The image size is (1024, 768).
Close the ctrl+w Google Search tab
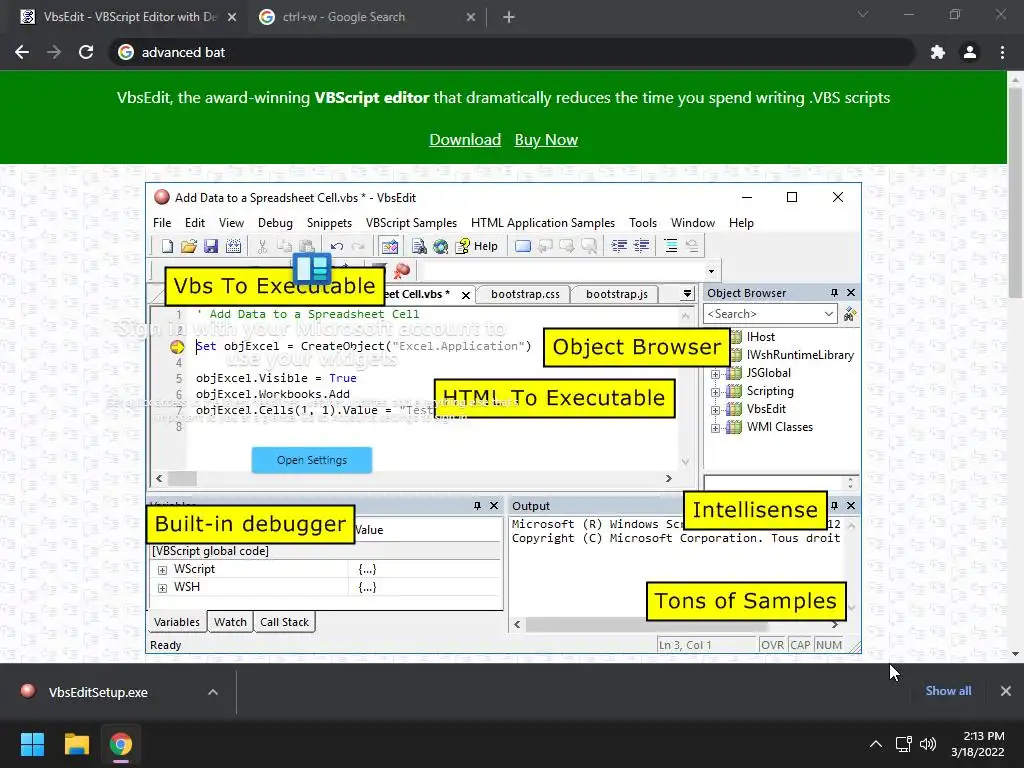click(x=471, y=18)
